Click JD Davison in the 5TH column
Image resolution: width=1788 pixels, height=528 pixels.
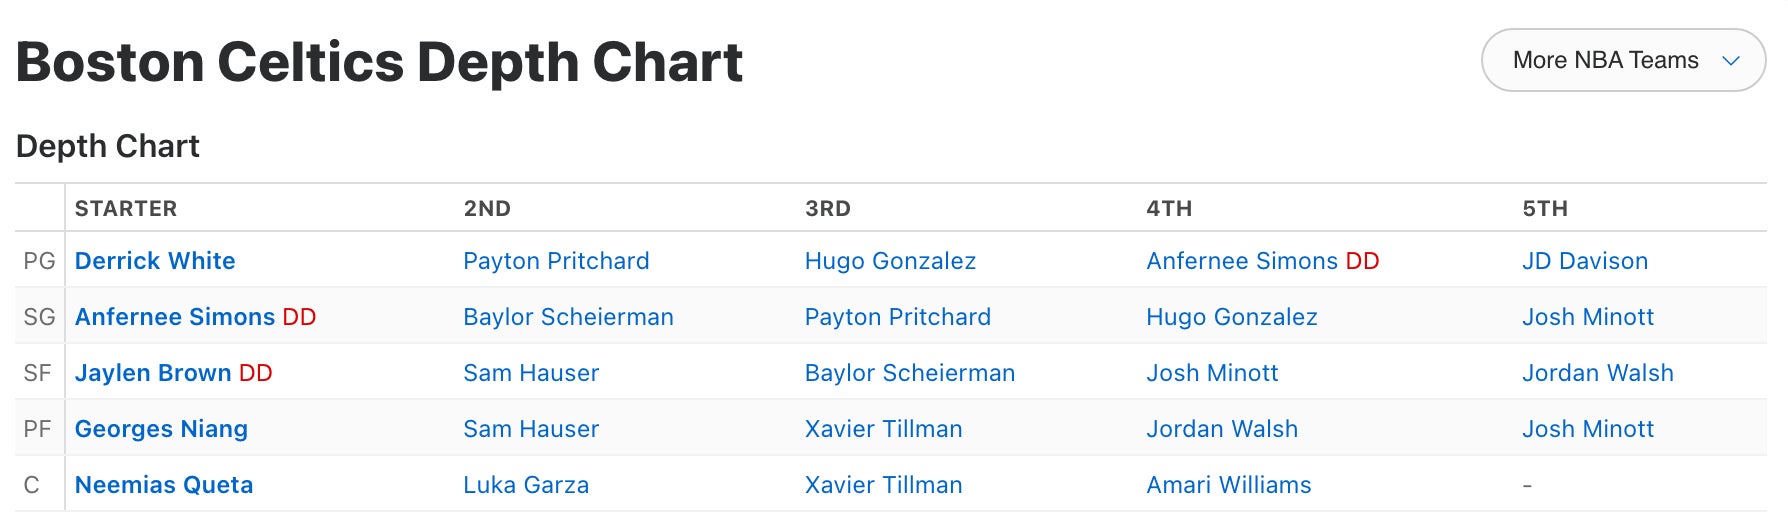1585,261
